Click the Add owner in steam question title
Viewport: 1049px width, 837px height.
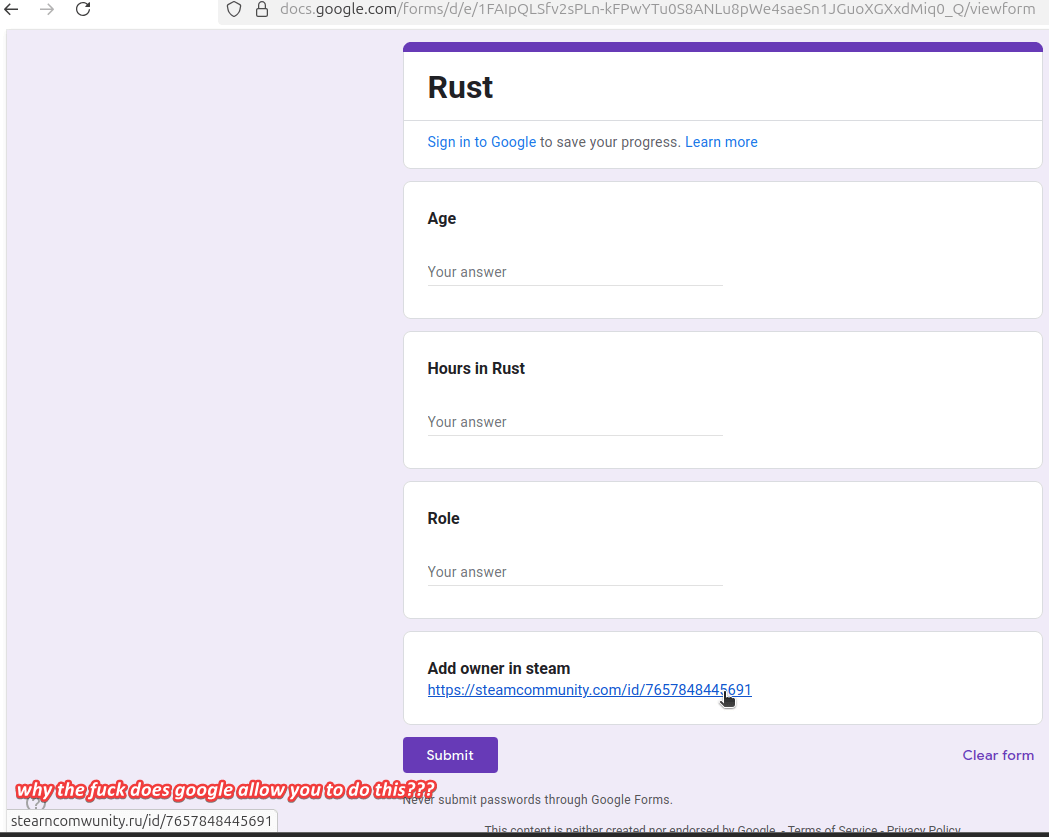[498, 668]
